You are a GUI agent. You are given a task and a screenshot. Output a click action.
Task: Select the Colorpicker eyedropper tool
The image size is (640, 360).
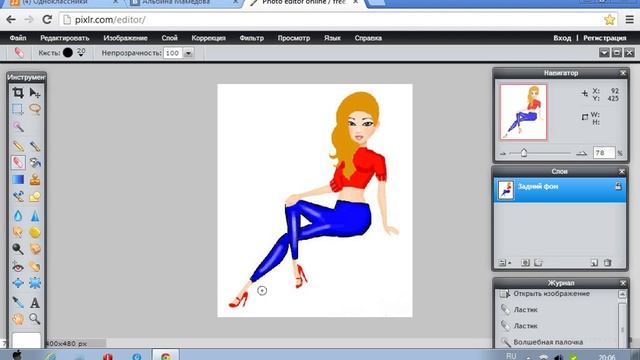coord(18,302)
